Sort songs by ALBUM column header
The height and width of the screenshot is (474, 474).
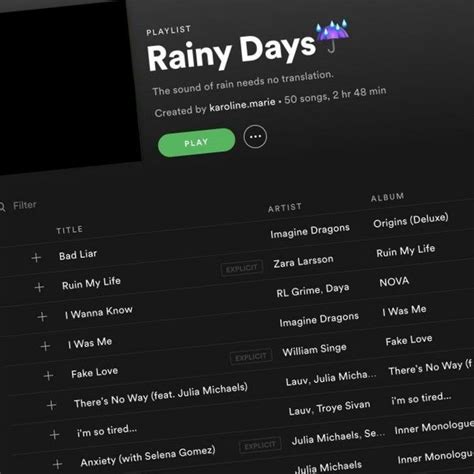387,197
